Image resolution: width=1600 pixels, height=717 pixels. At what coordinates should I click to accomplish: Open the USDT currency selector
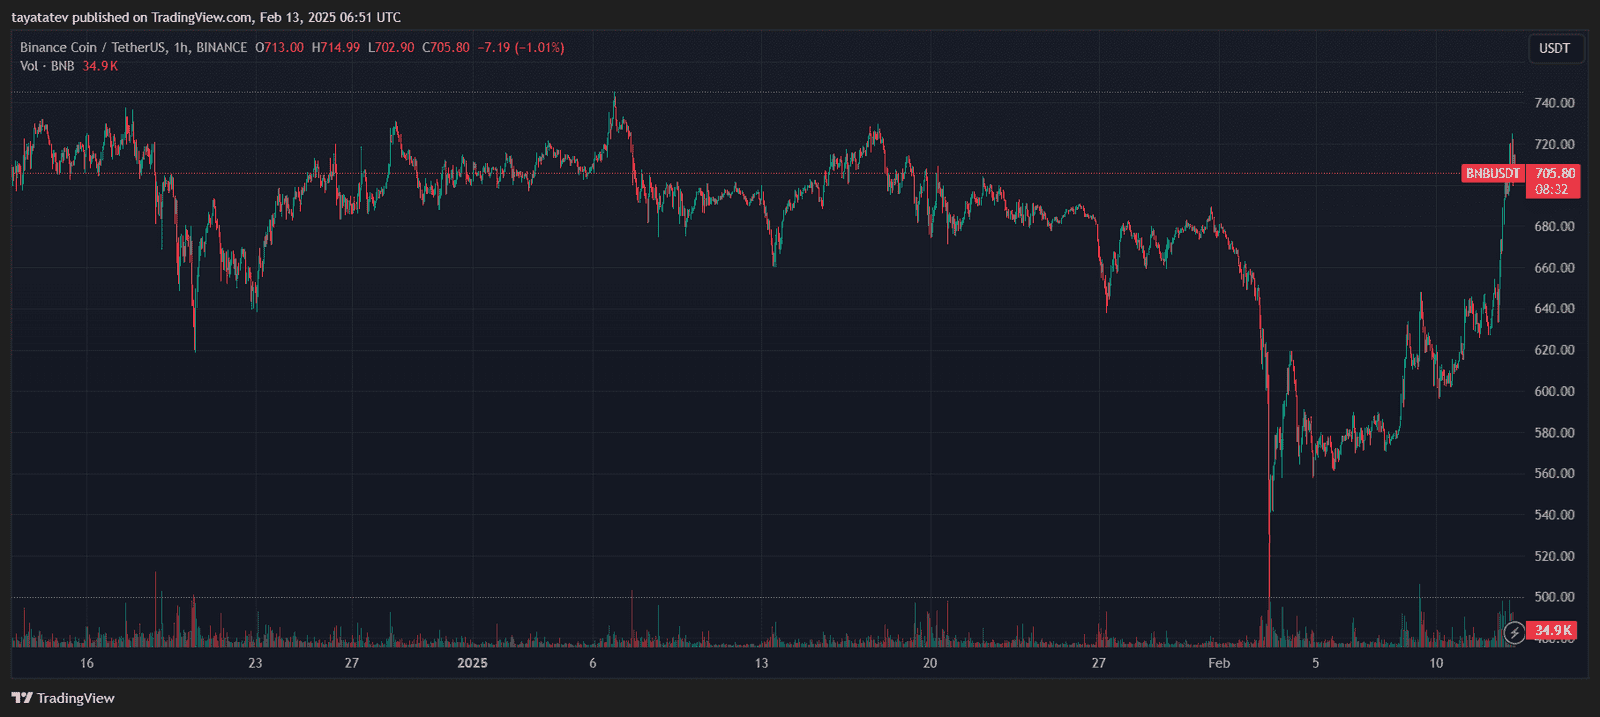point(1554,48)
